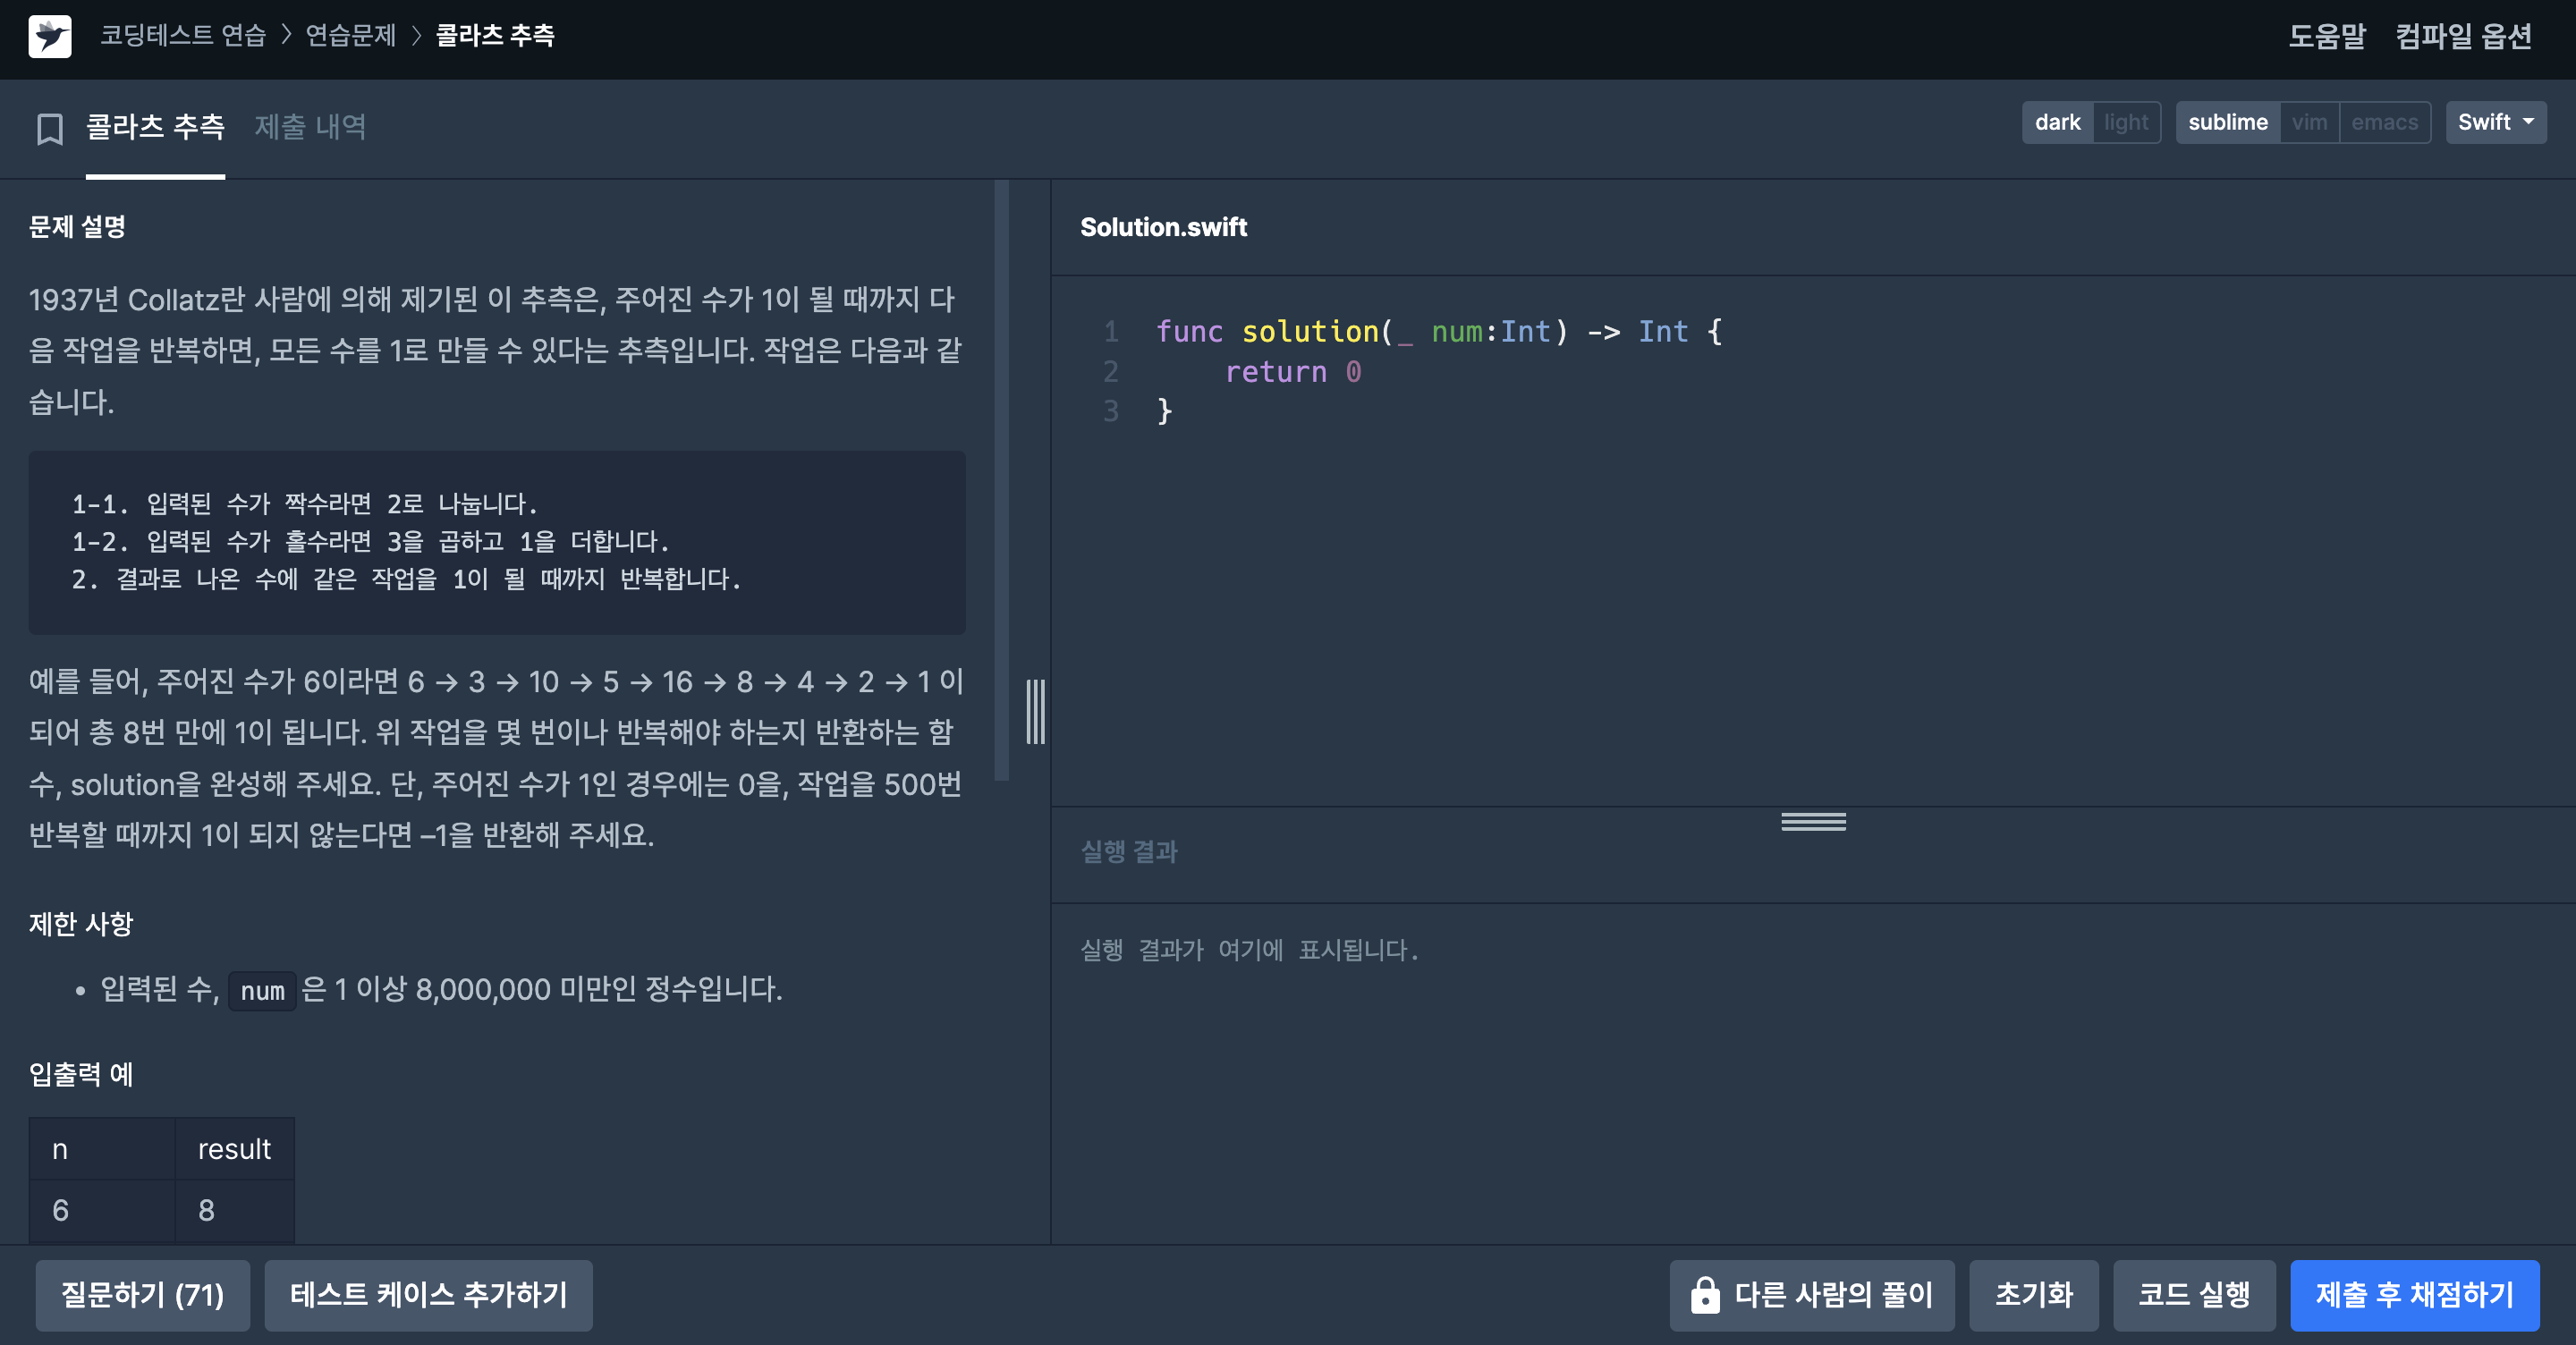Click the bookmark icon beside 콜라츠 추측
The image size is (2576, 1345).
49,128
